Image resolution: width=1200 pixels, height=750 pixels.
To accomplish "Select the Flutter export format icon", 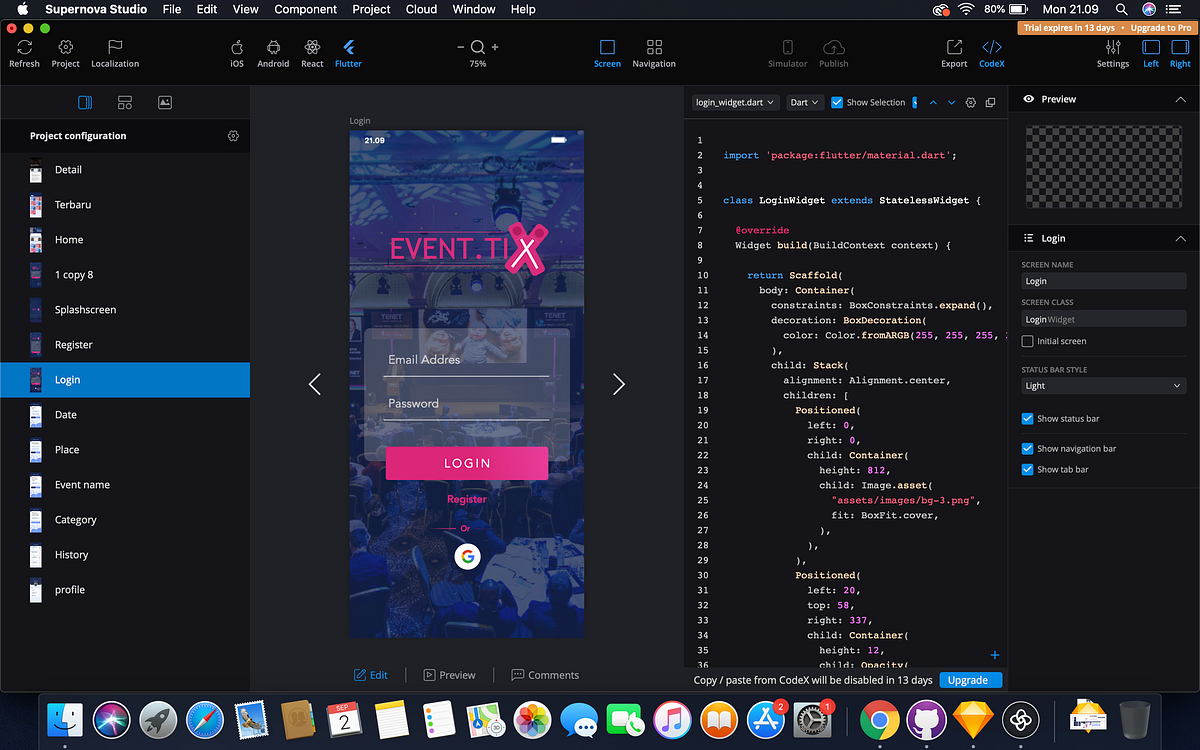I will pos(348,53).
